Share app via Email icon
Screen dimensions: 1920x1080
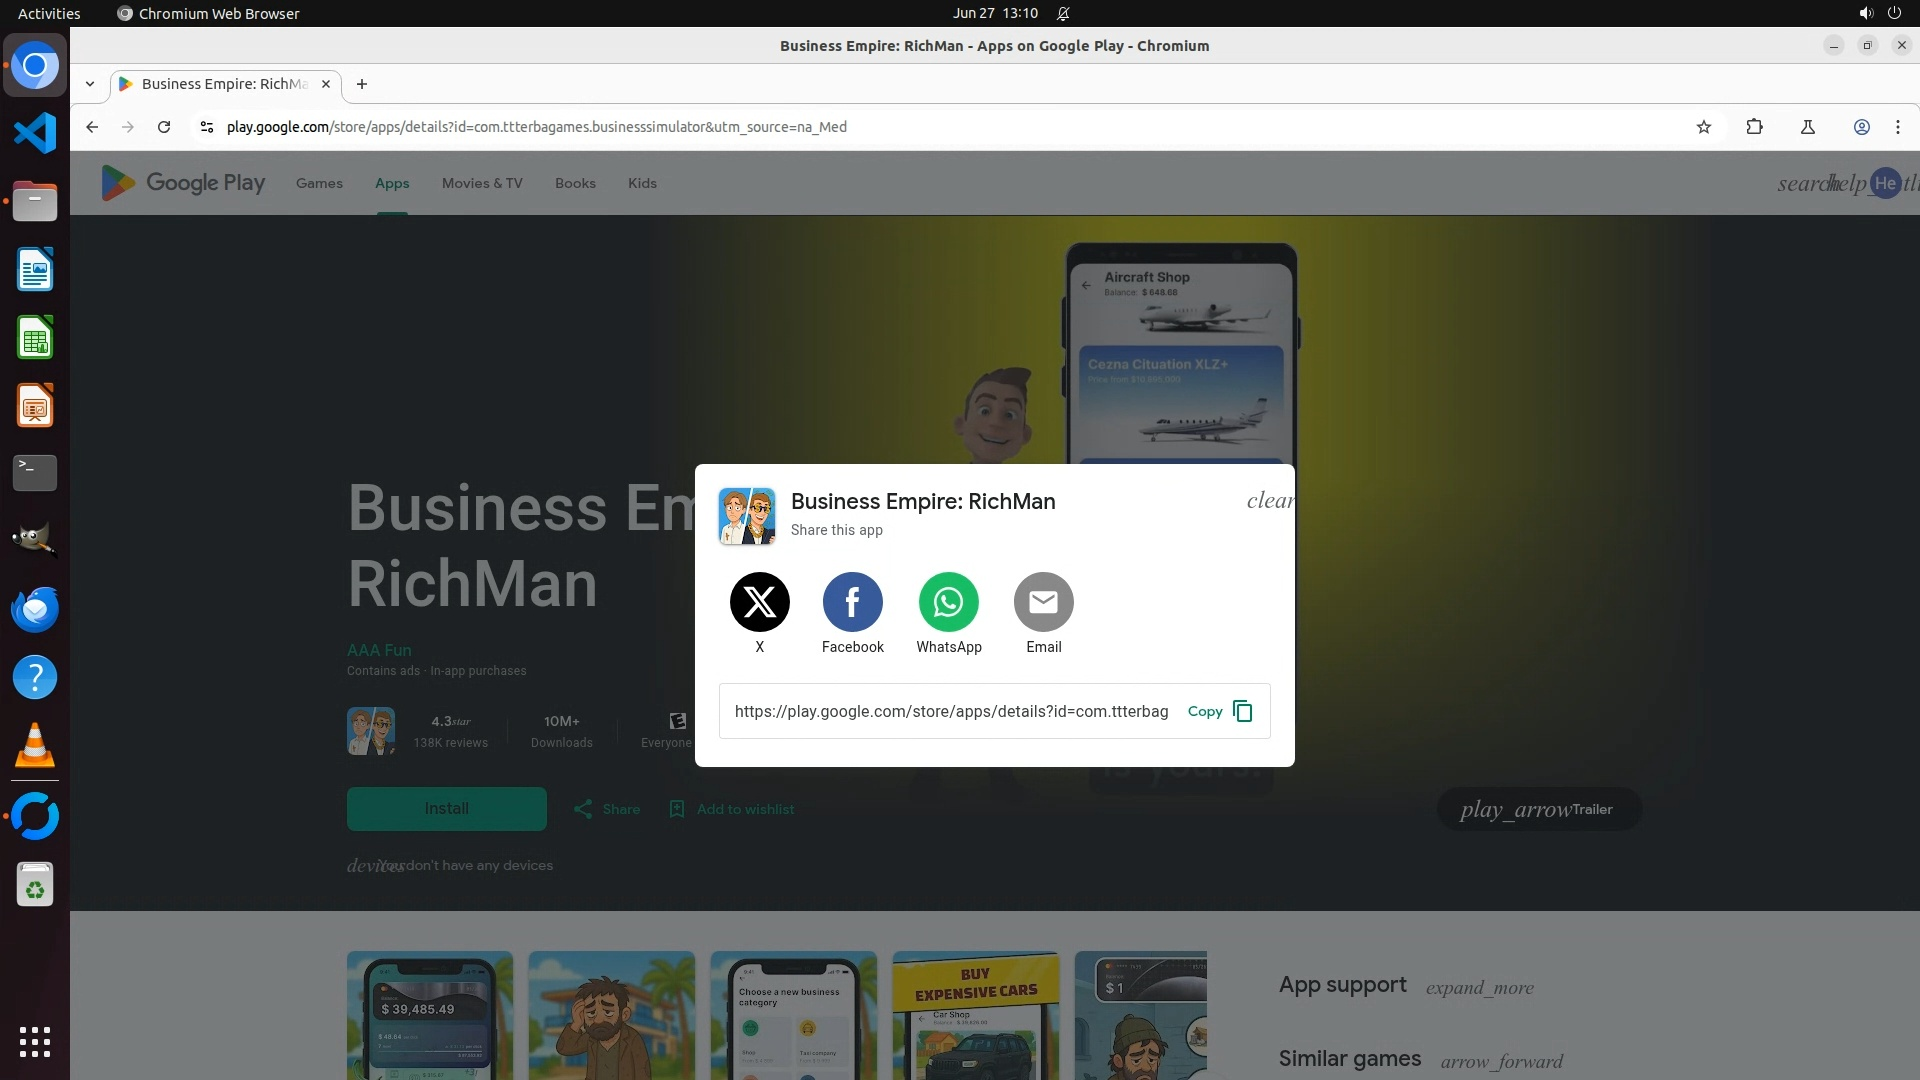coord(1043,602)
